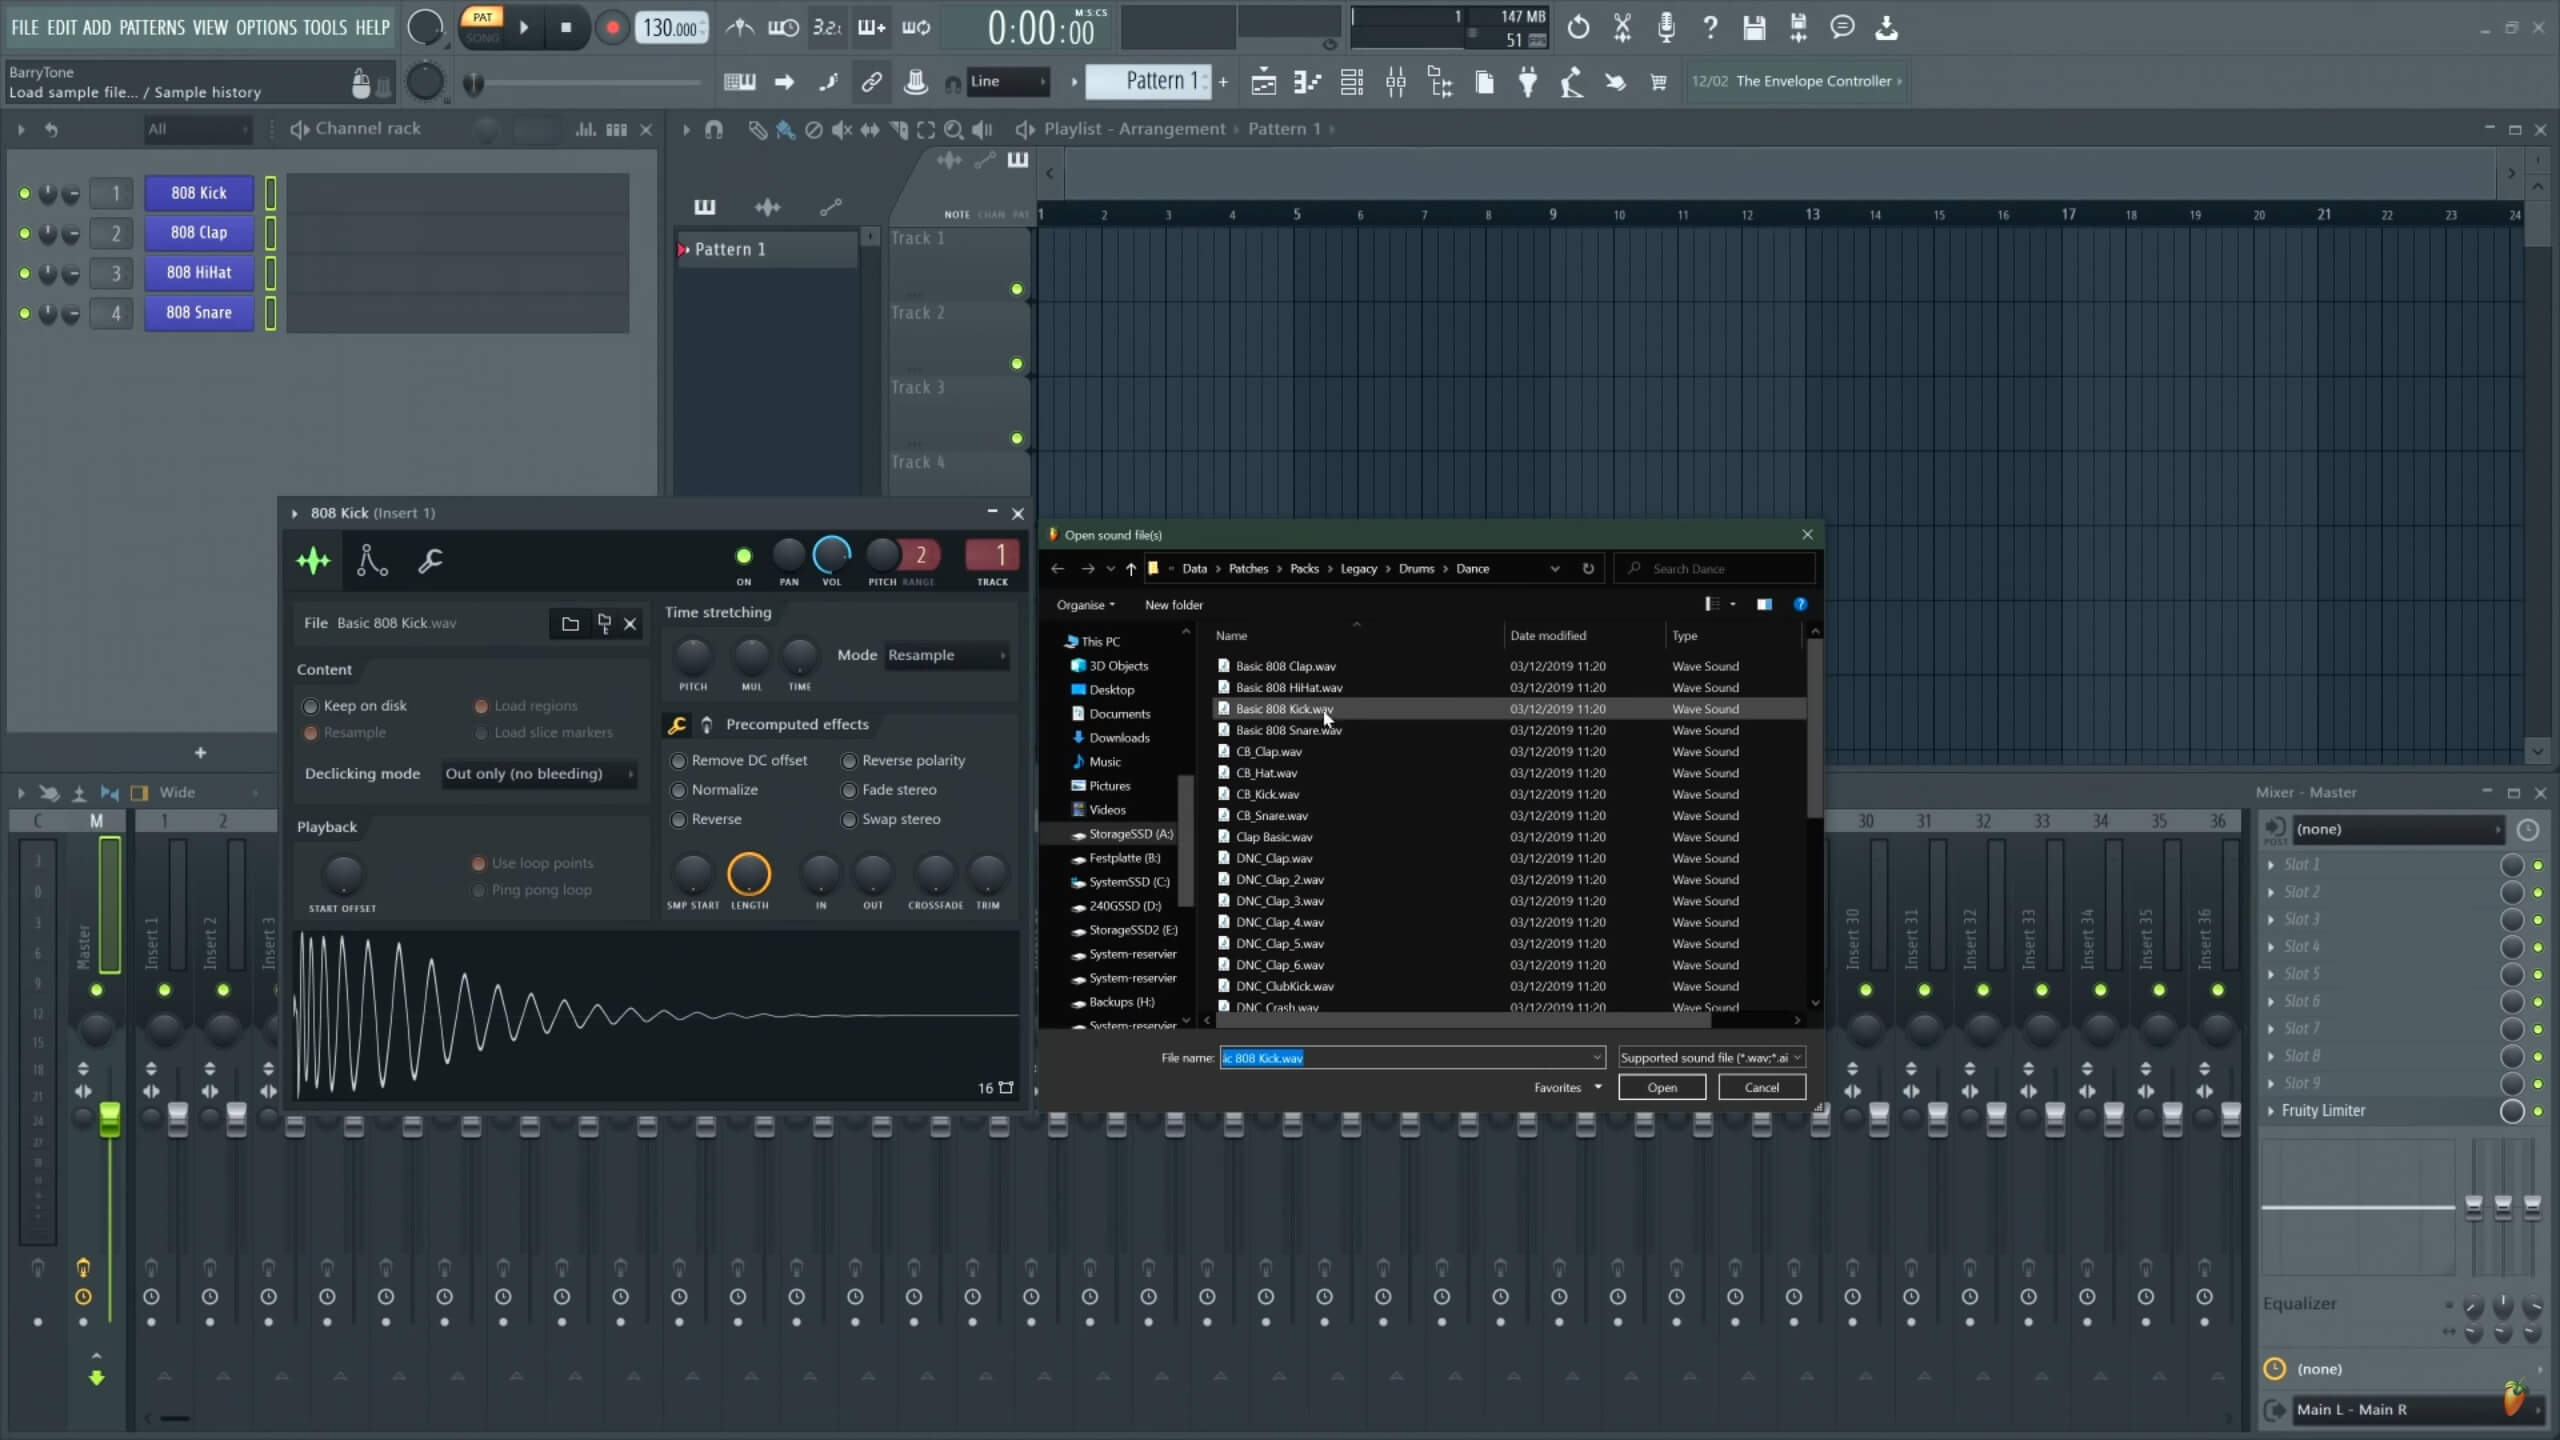Toggle Keep On Disk radio button

311,705
